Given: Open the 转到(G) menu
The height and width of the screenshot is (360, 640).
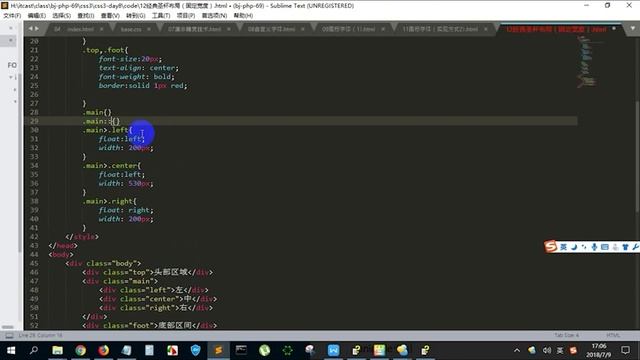Looking at the screenshot, I should [x=136, y=16].
